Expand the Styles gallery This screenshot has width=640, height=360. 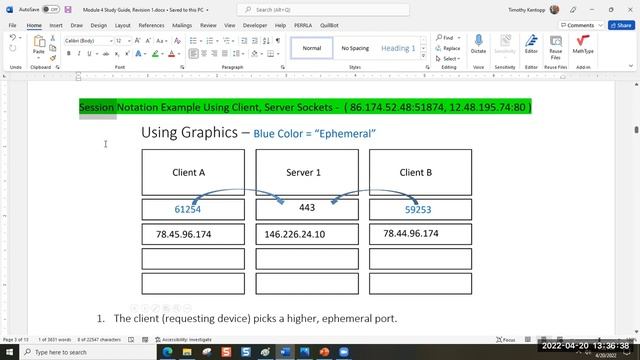click(x=423, y=56)
